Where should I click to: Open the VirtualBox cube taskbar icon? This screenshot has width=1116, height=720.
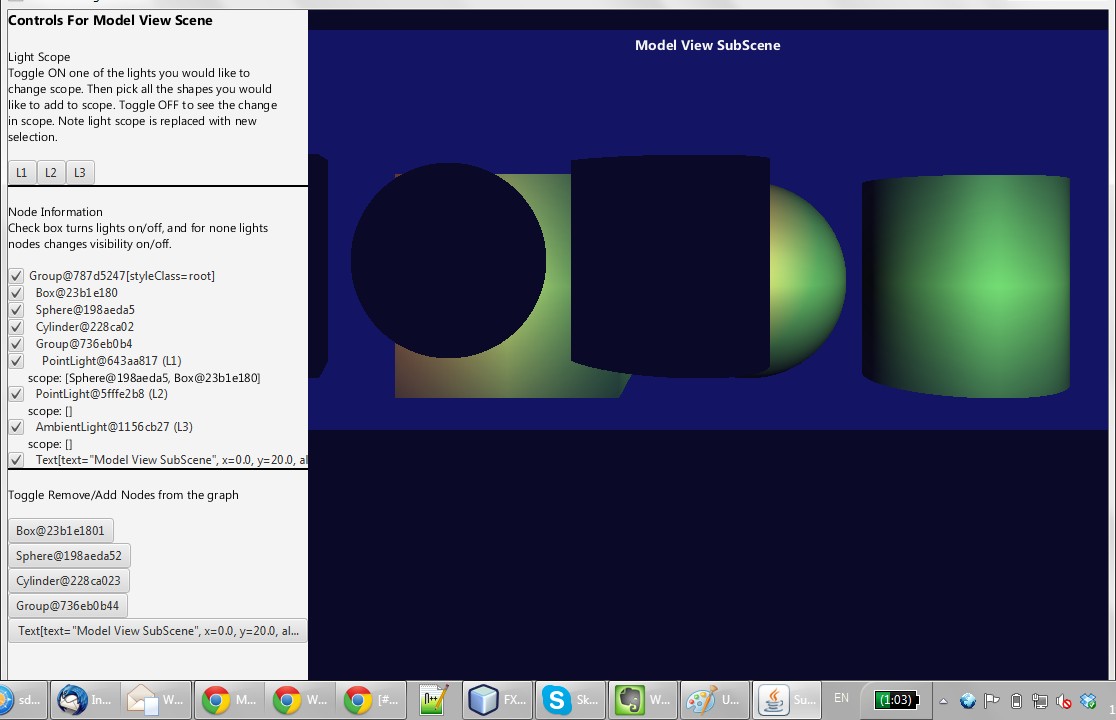click(500, 700)
